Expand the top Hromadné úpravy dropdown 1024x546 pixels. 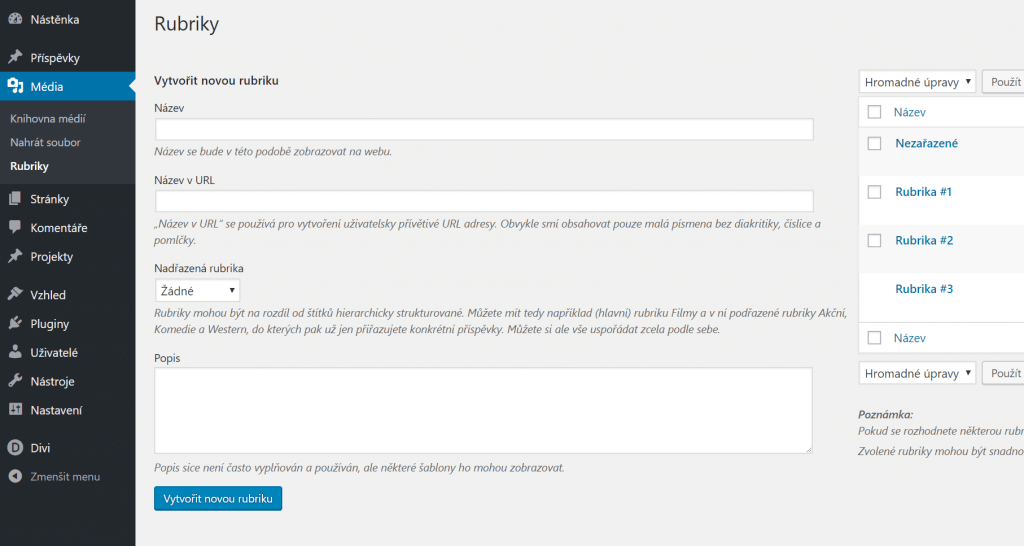[917, 82]
